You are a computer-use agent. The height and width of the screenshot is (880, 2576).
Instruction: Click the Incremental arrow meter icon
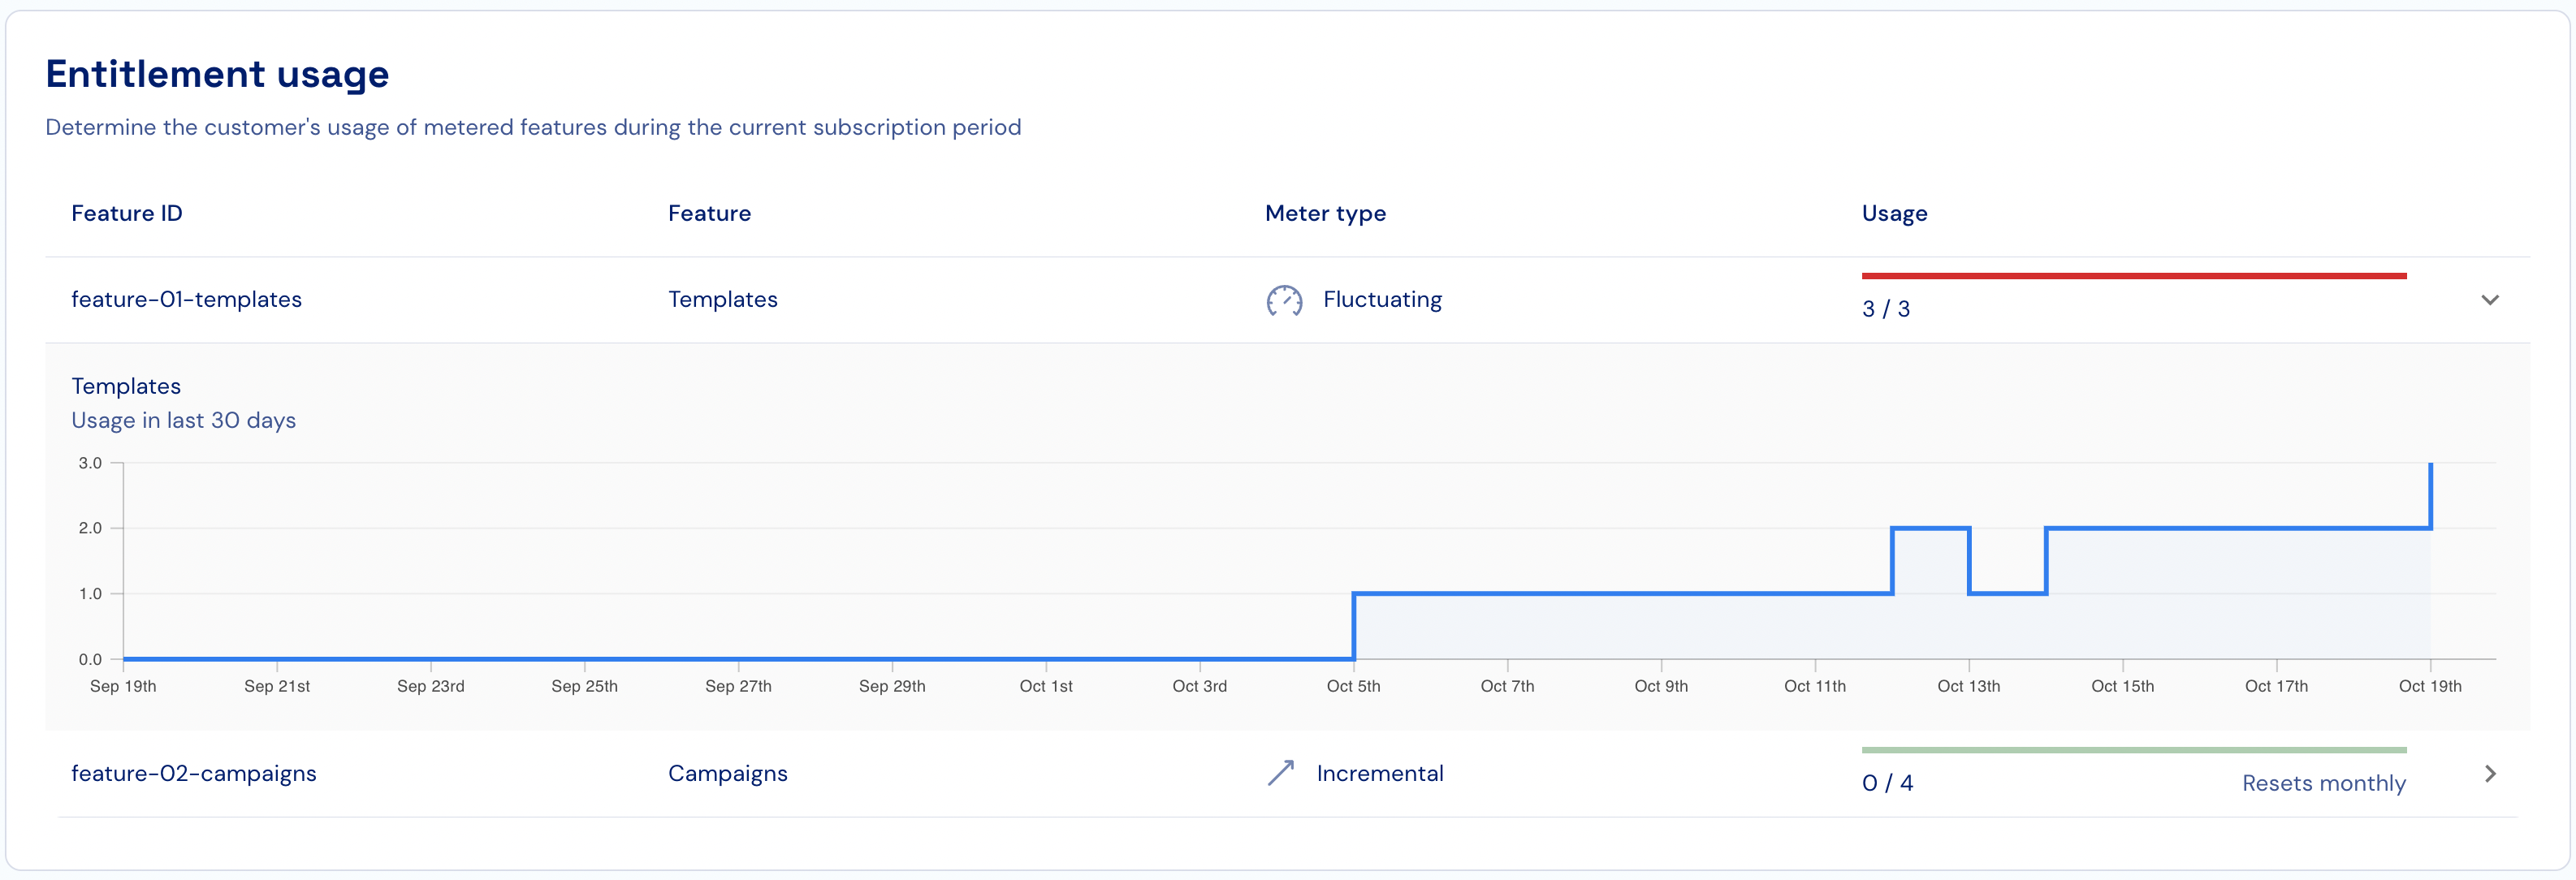coord(1281,773)
